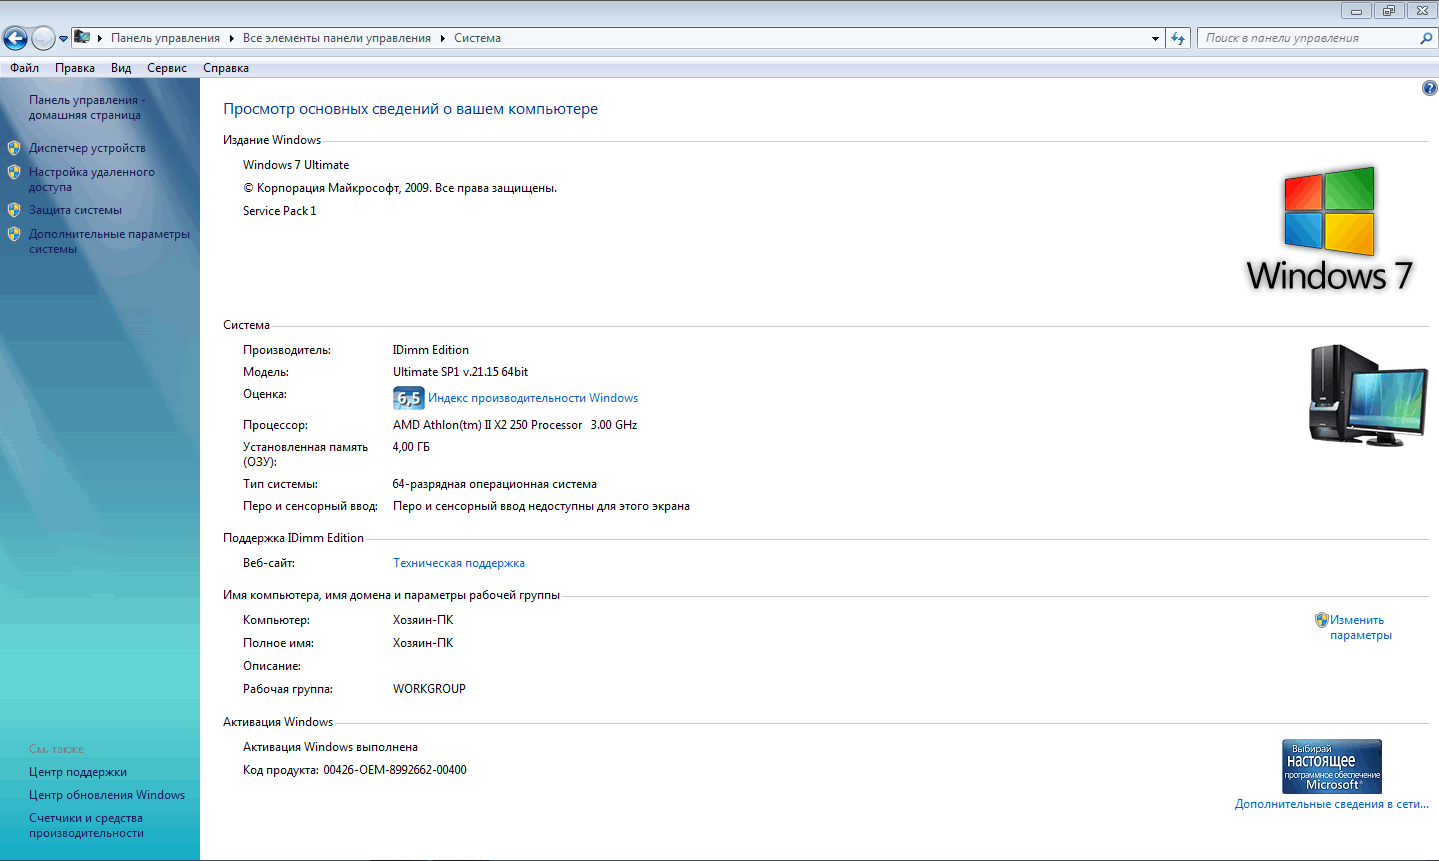Click the Control Panel icon in address bar
The width and height of the screenshot is (1439, 861).
82,38
